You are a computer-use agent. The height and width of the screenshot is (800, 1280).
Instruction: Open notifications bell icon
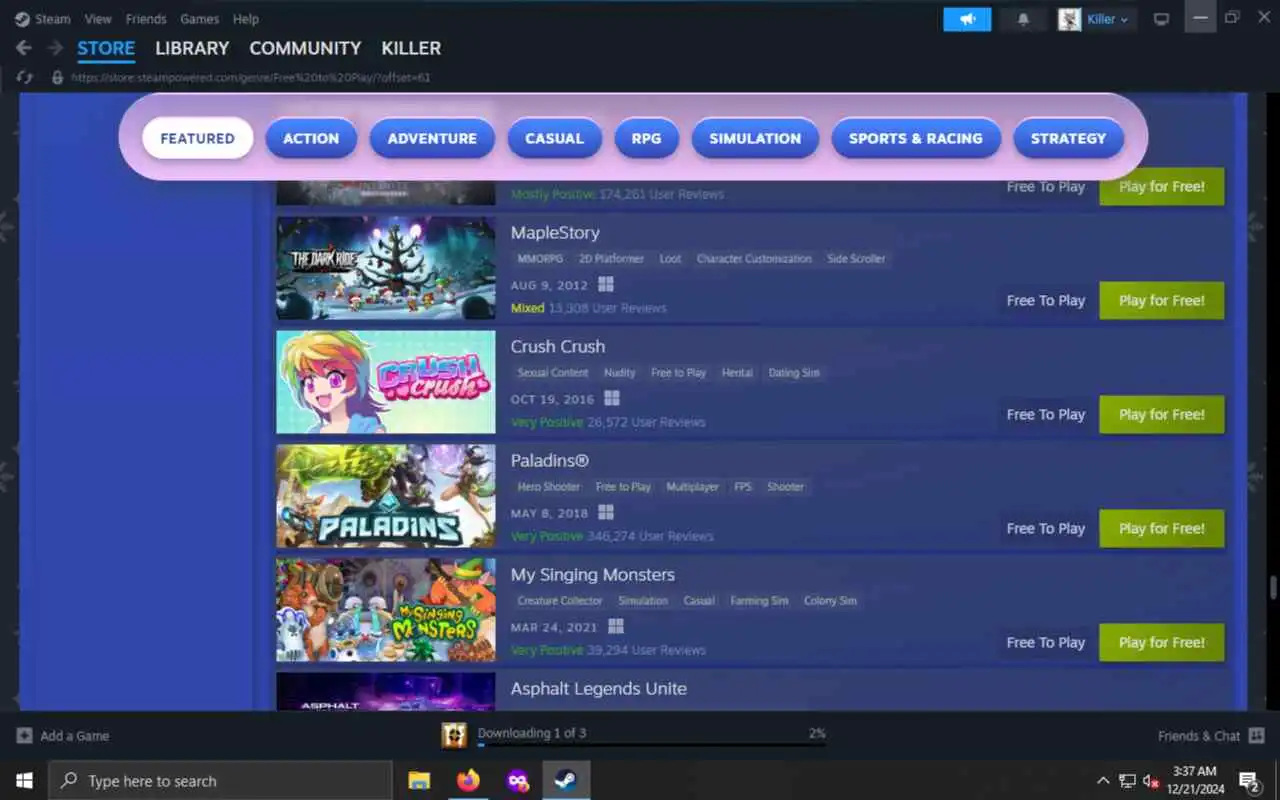[x=1023, y=19]
